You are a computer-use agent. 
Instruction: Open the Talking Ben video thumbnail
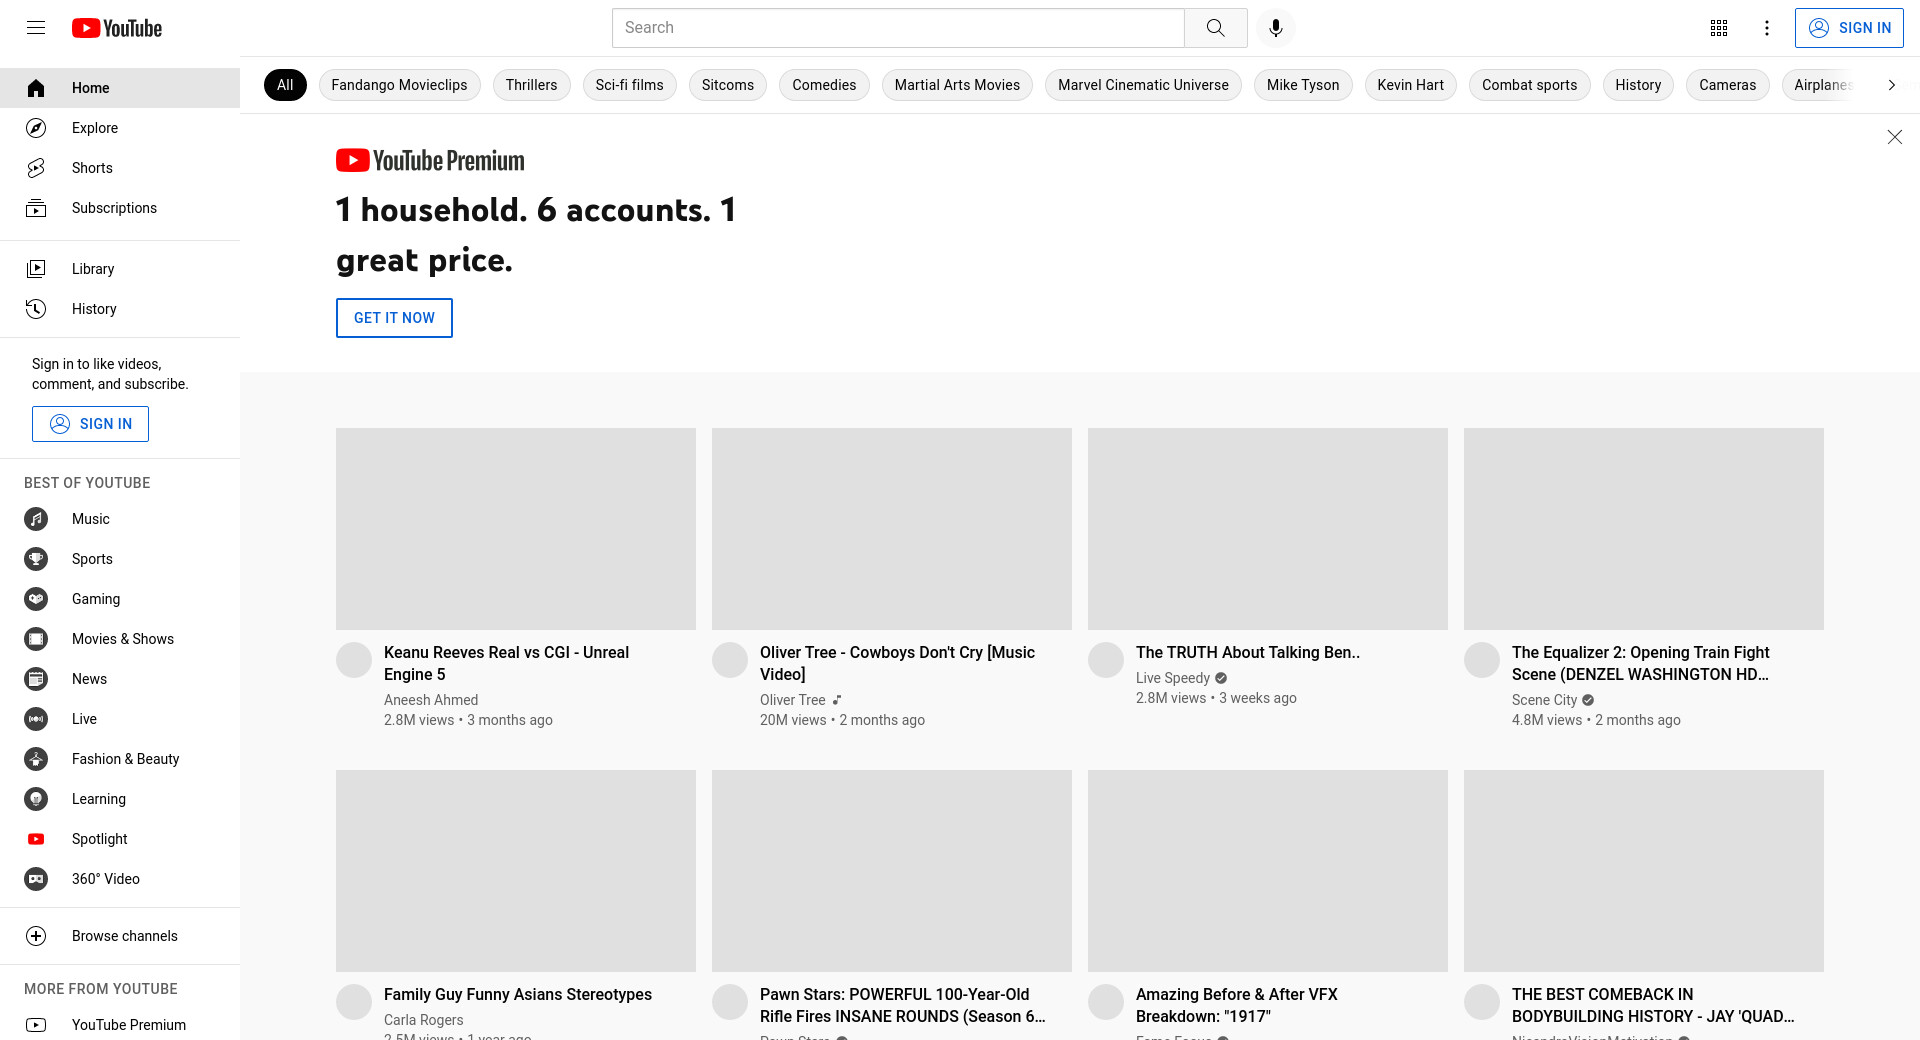1268,529
